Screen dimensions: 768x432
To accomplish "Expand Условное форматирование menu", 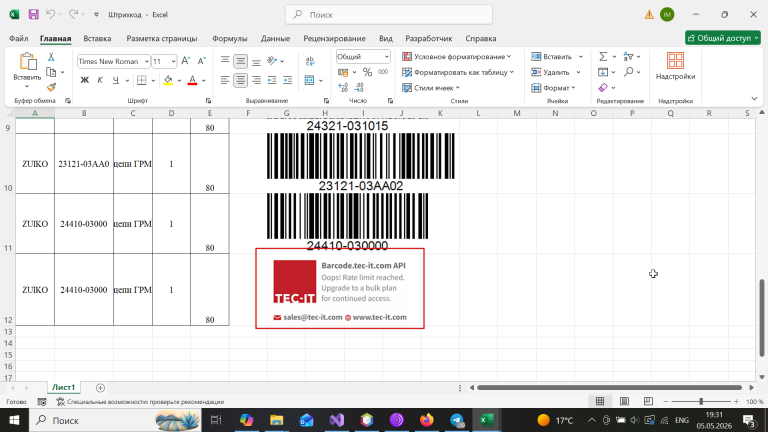I will point(456,57).
